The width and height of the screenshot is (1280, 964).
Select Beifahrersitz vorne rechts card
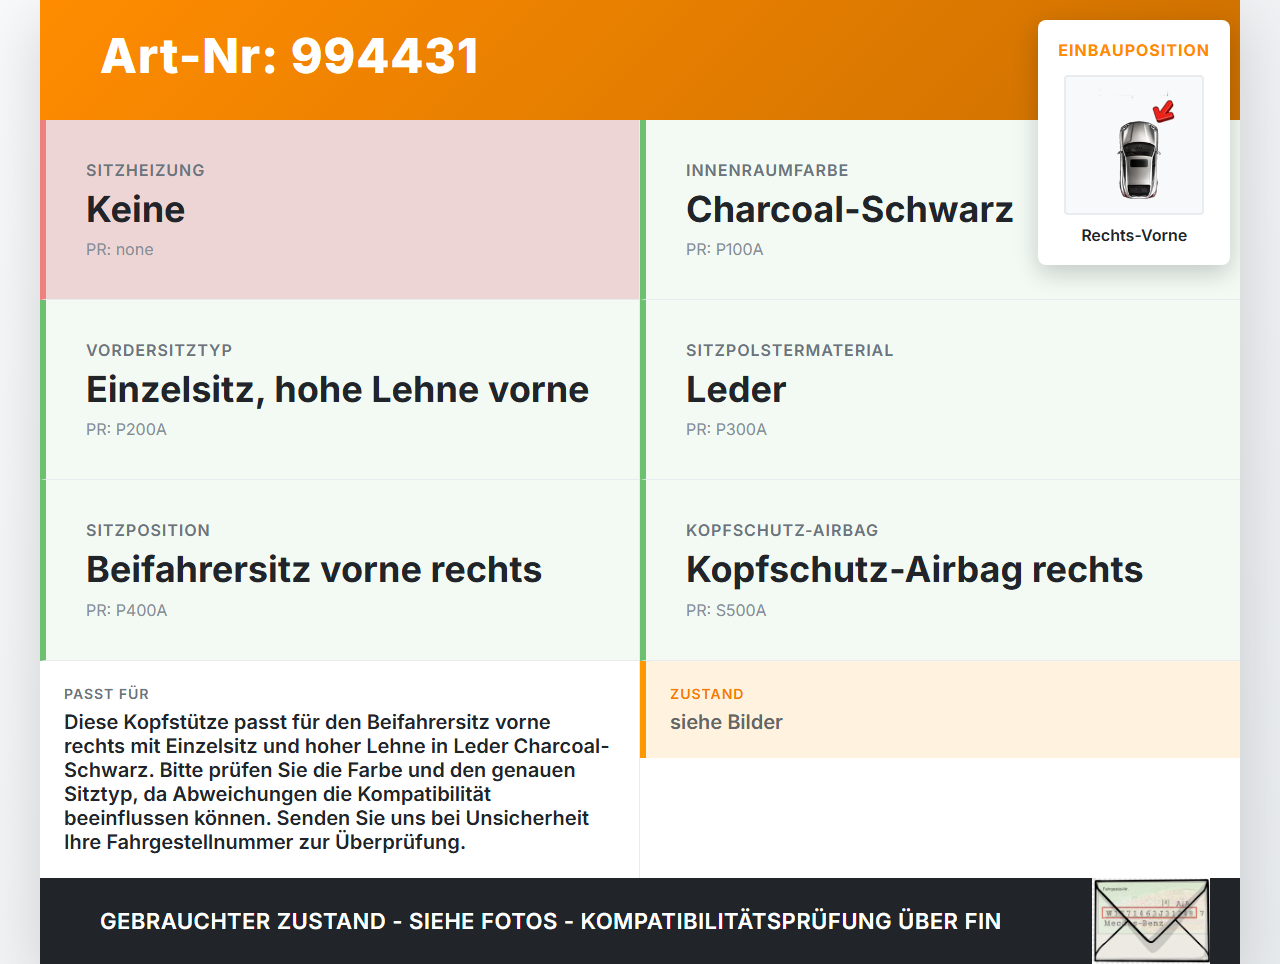[340, 570]
